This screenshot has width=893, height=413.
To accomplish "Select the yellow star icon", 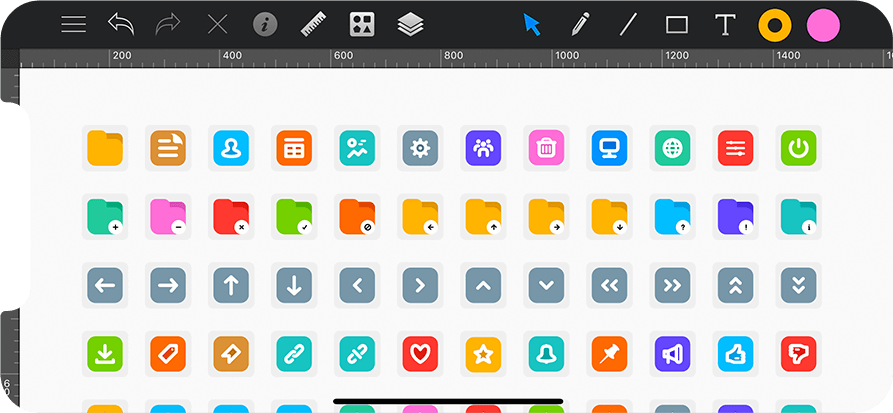I will [484, 354].
